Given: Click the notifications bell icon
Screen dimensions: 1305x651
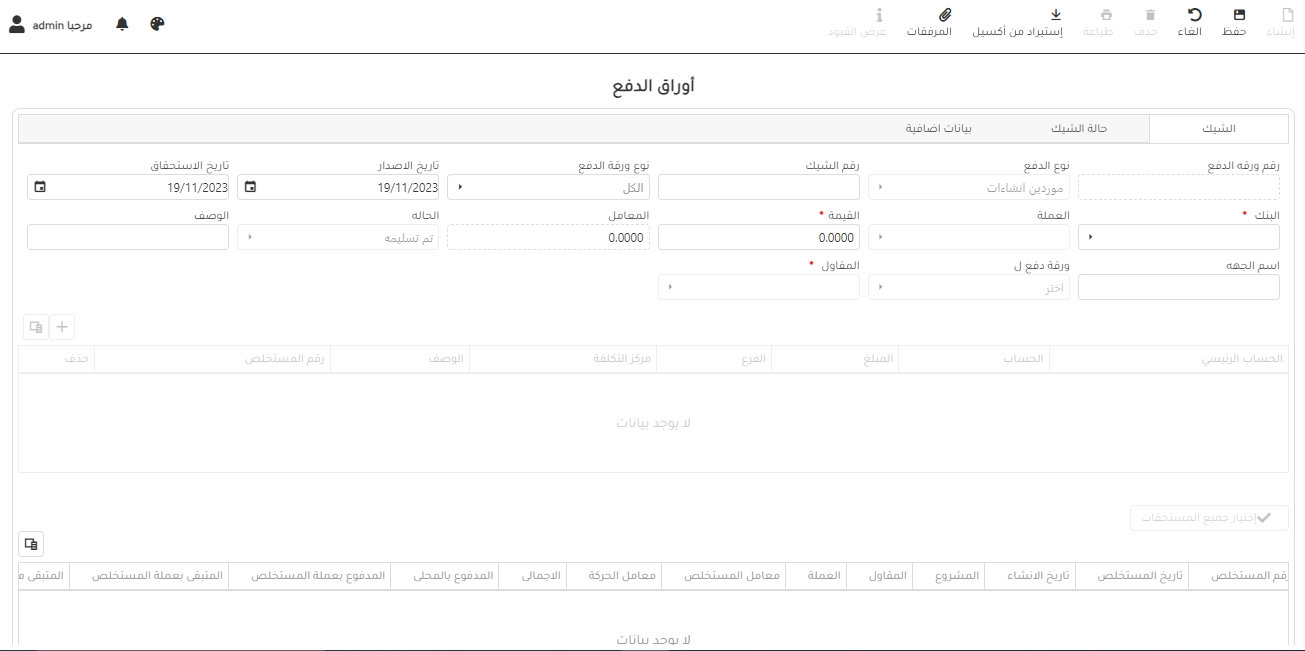Looking at the screenshot, I should pos(123,24).
